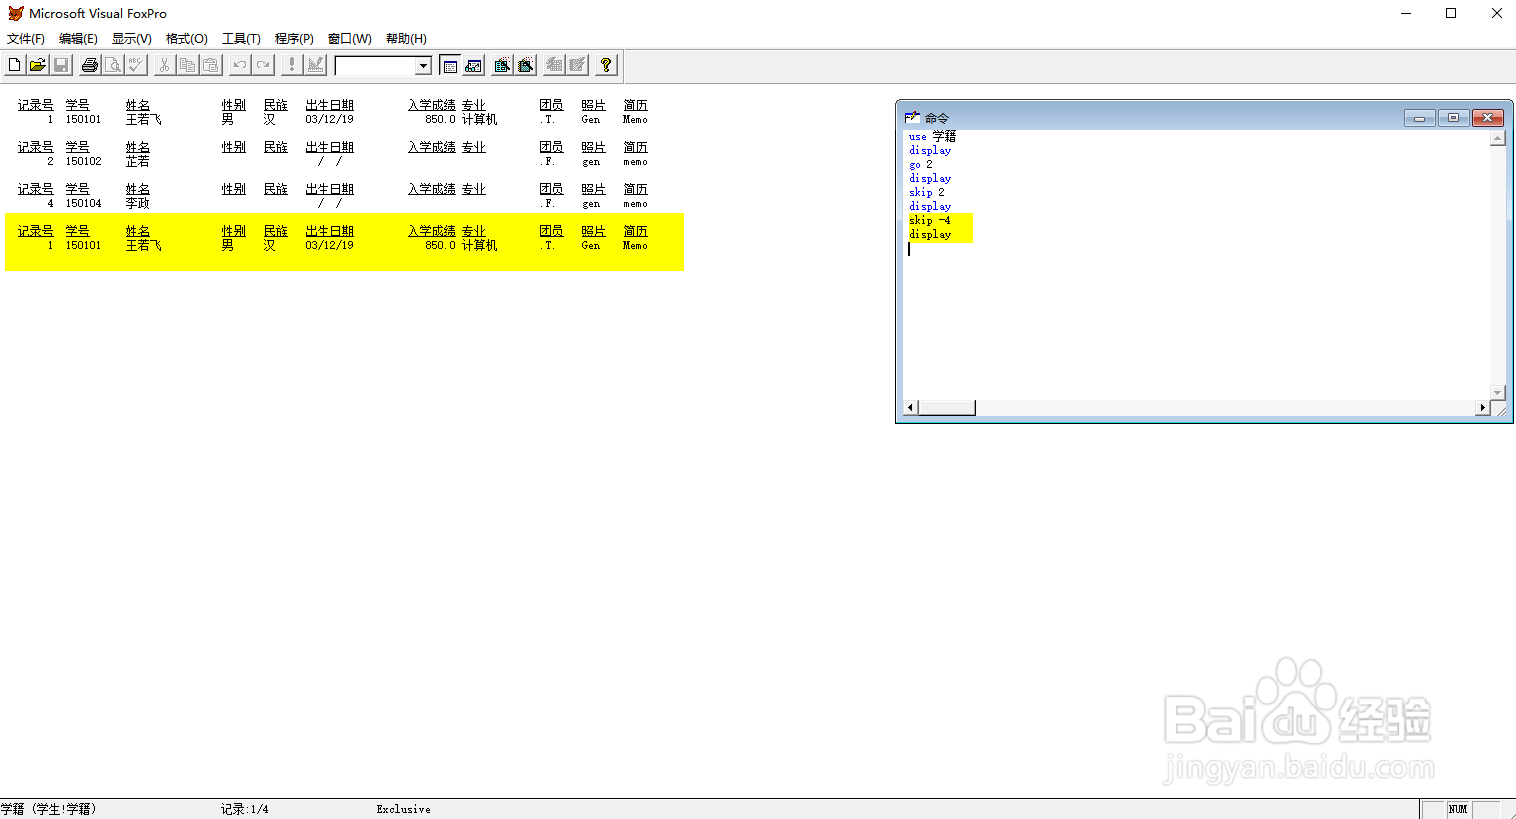Click the Redo arrow icon

[x=263, y=65]
